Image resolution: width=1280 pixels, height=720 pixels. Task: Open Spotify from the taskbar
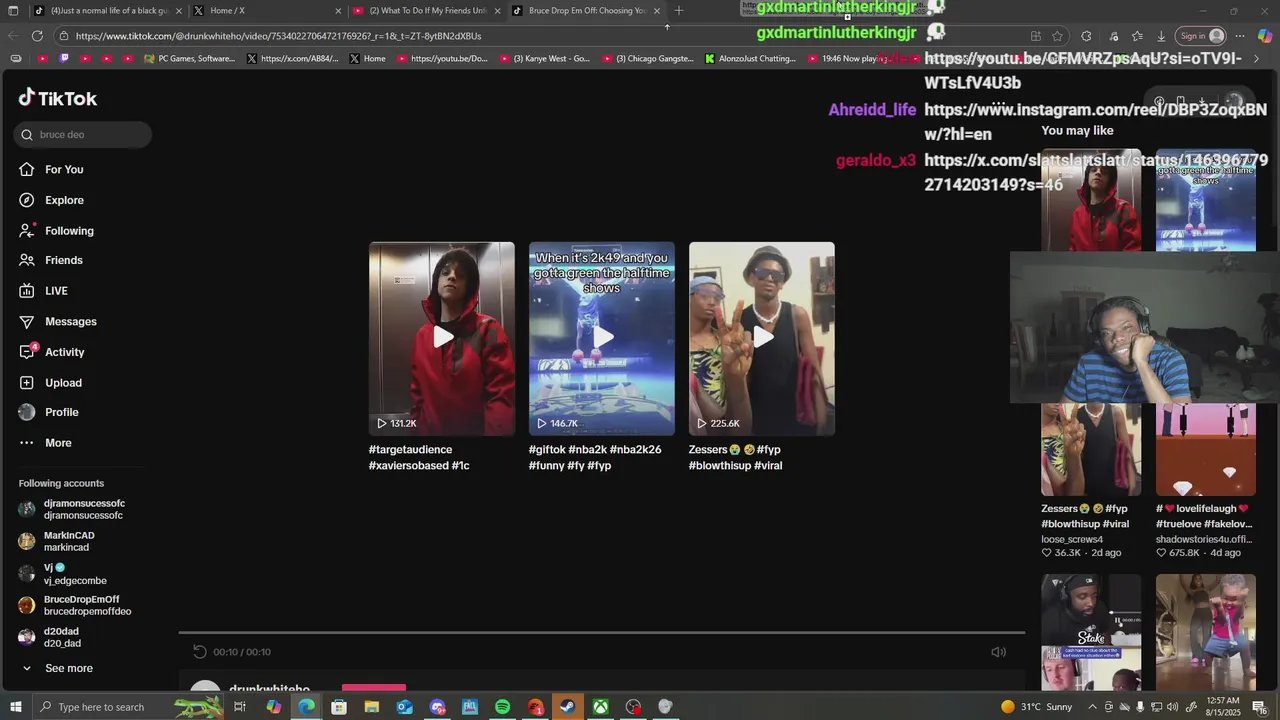click(502, 707)
